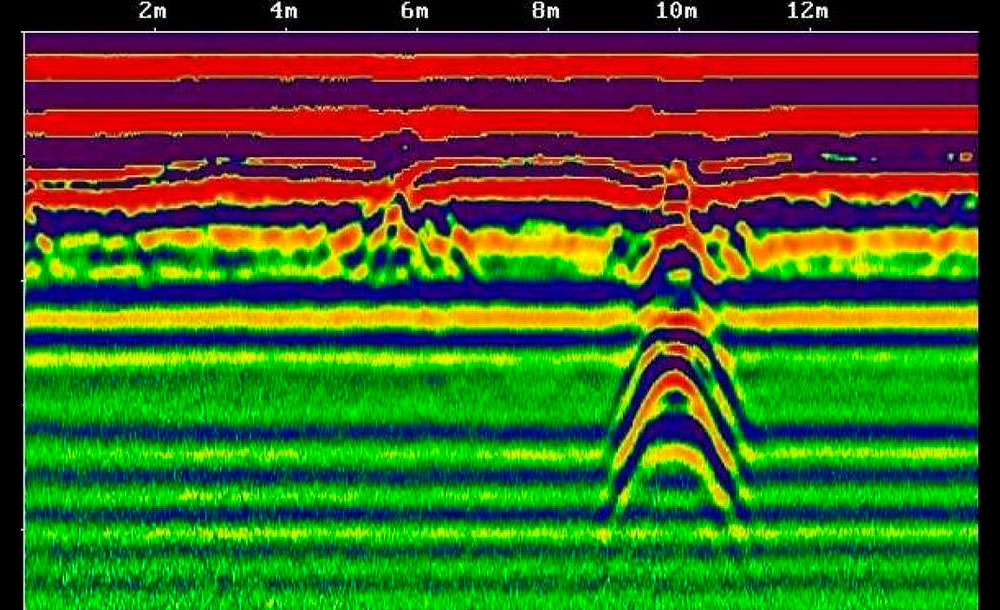Screen dimensions: 1000x610
Task: Click the topmost purple band of the radargram
Action: click(500, 43)
